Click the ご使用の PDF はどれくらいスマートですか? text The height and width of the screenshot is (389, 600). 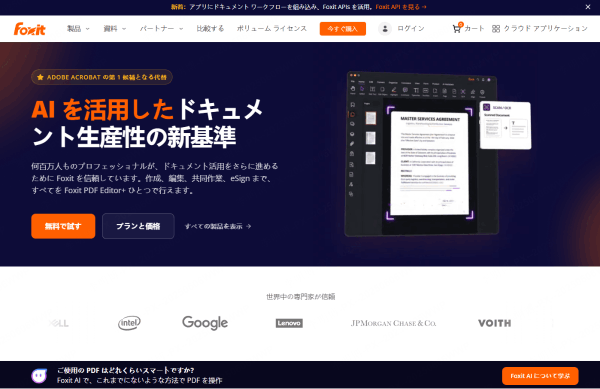(126, 370)
